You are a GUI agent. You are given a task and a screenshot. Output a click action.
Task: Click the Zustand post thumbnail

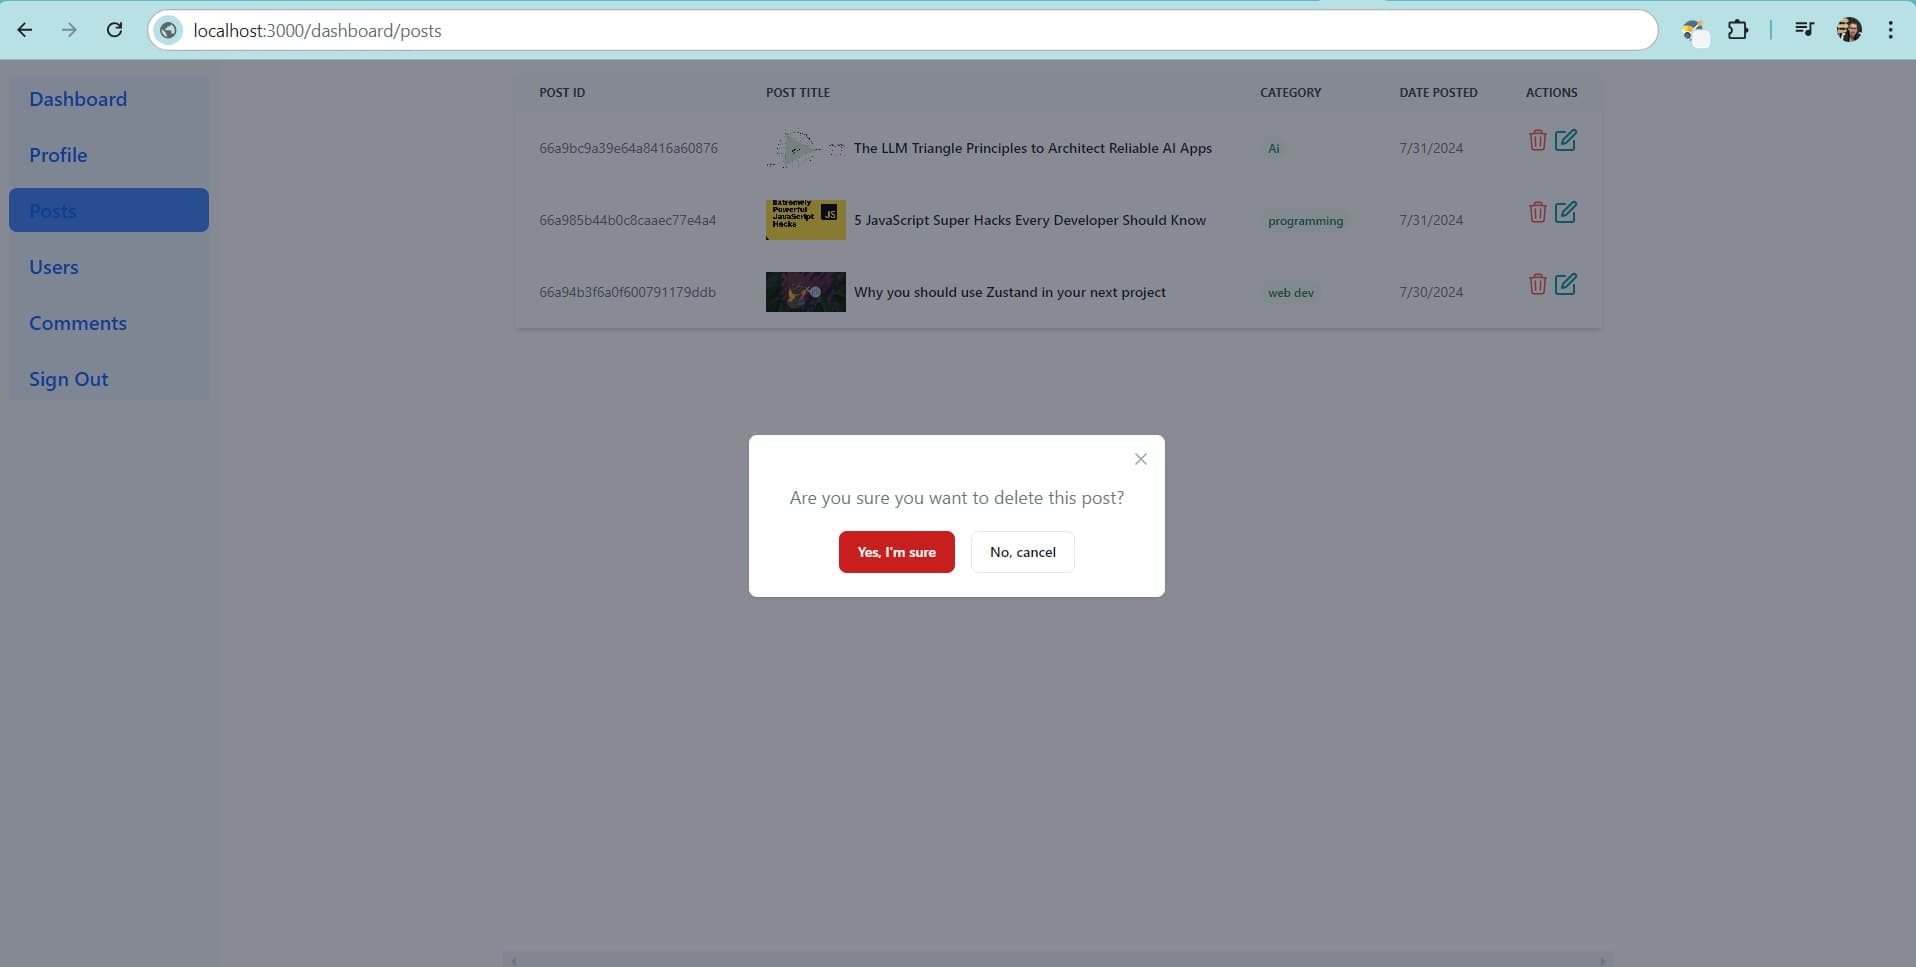pos(805,292)
